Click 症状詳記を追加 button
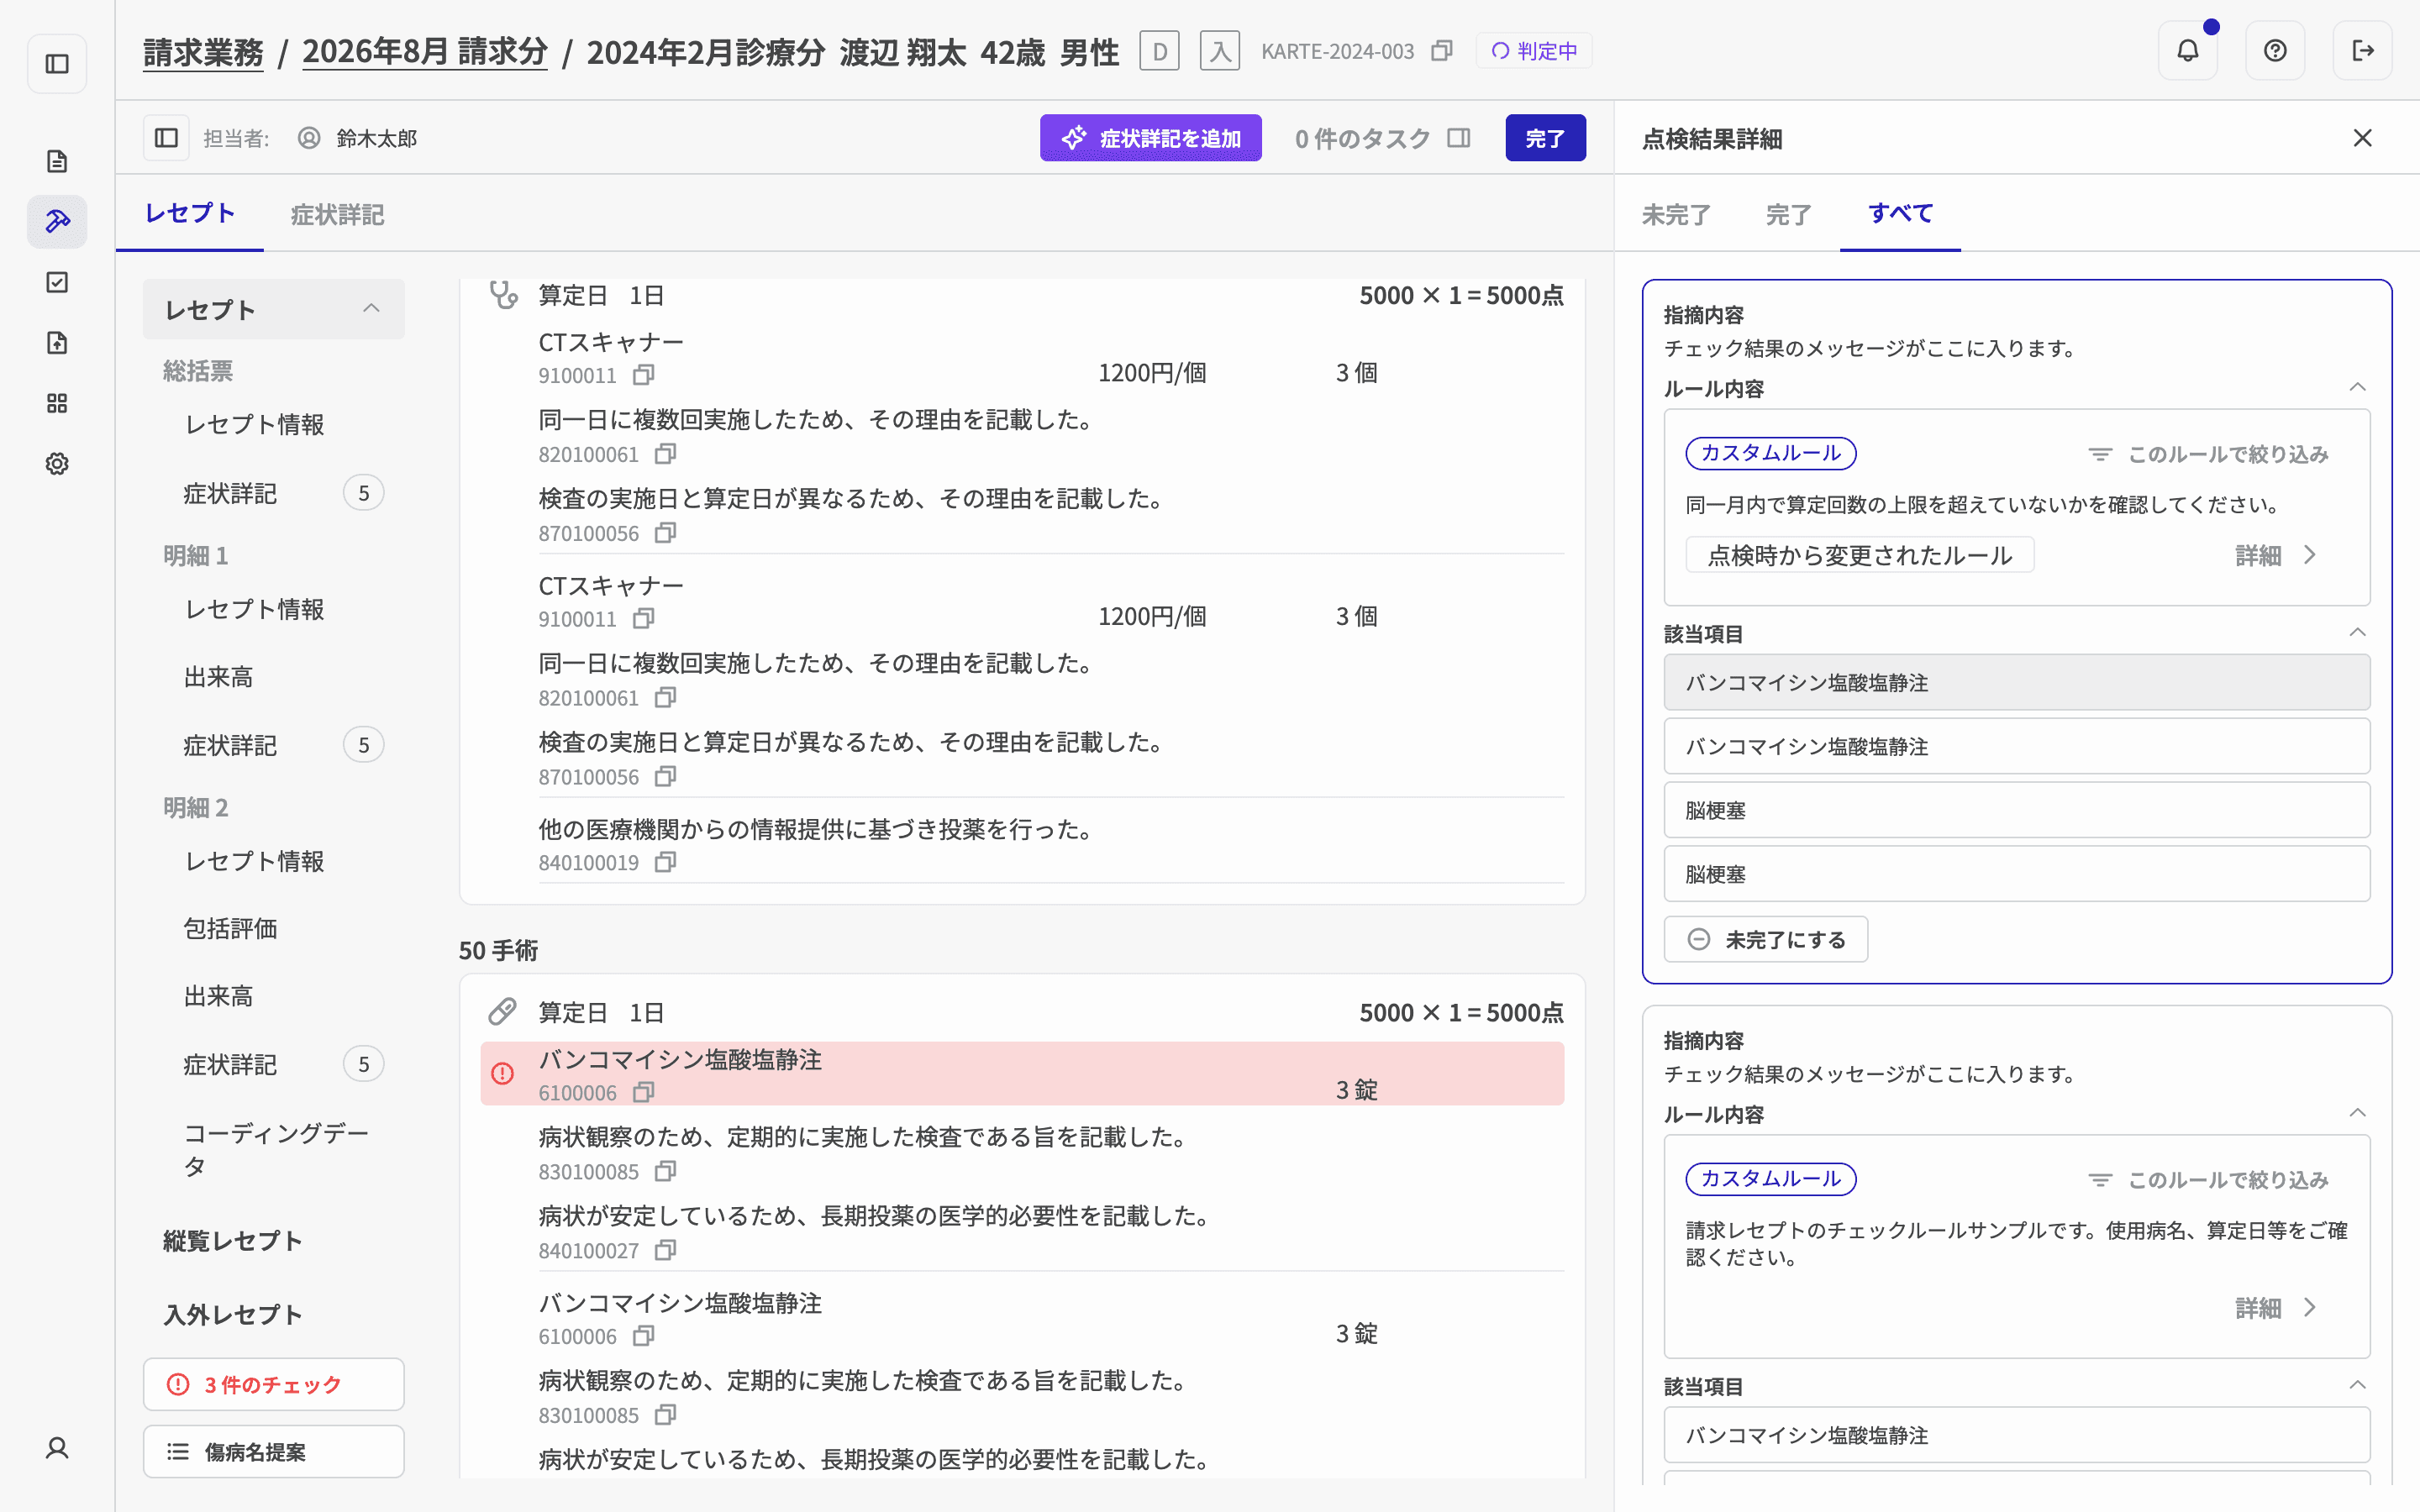 click(1150, 138)
